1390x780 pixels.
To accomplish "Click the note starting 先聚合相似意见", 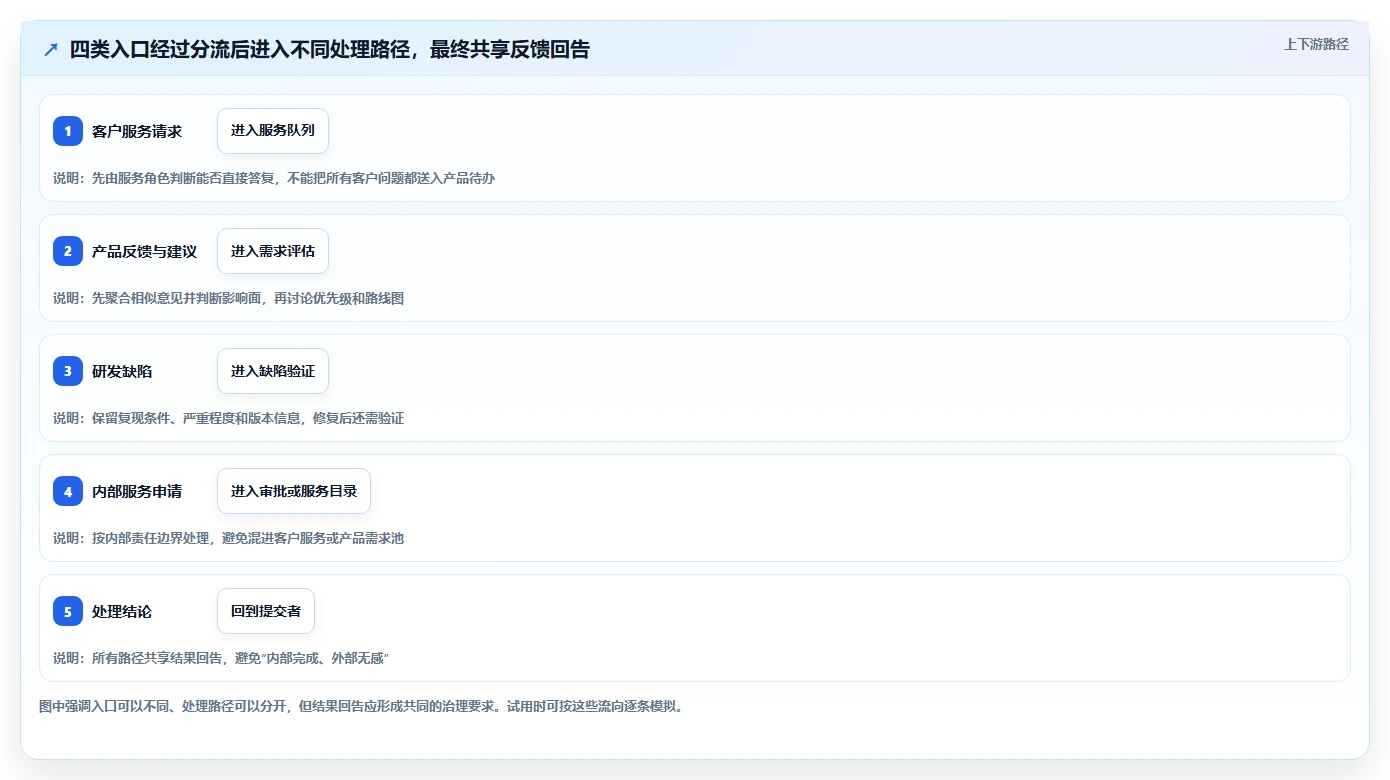I will [x=229, y=298].
